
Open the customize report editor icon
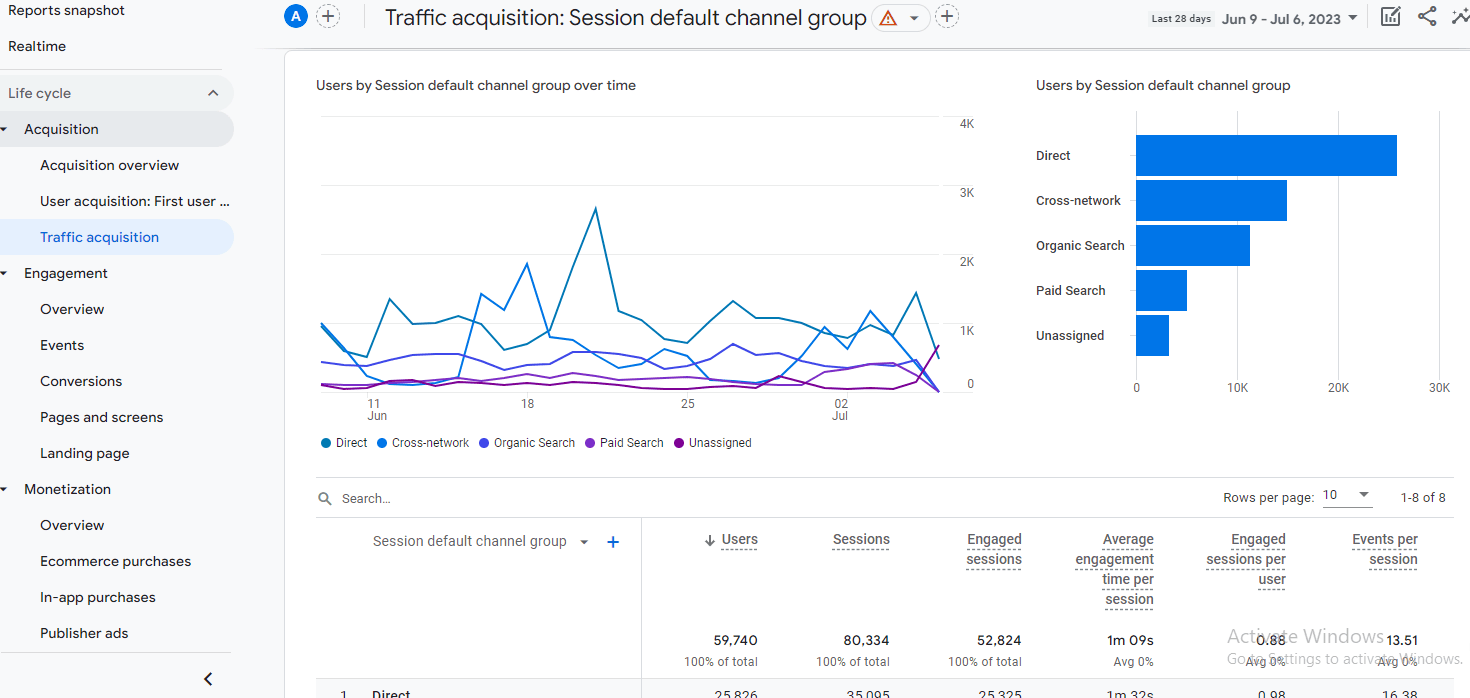[x=1390, y=17]
